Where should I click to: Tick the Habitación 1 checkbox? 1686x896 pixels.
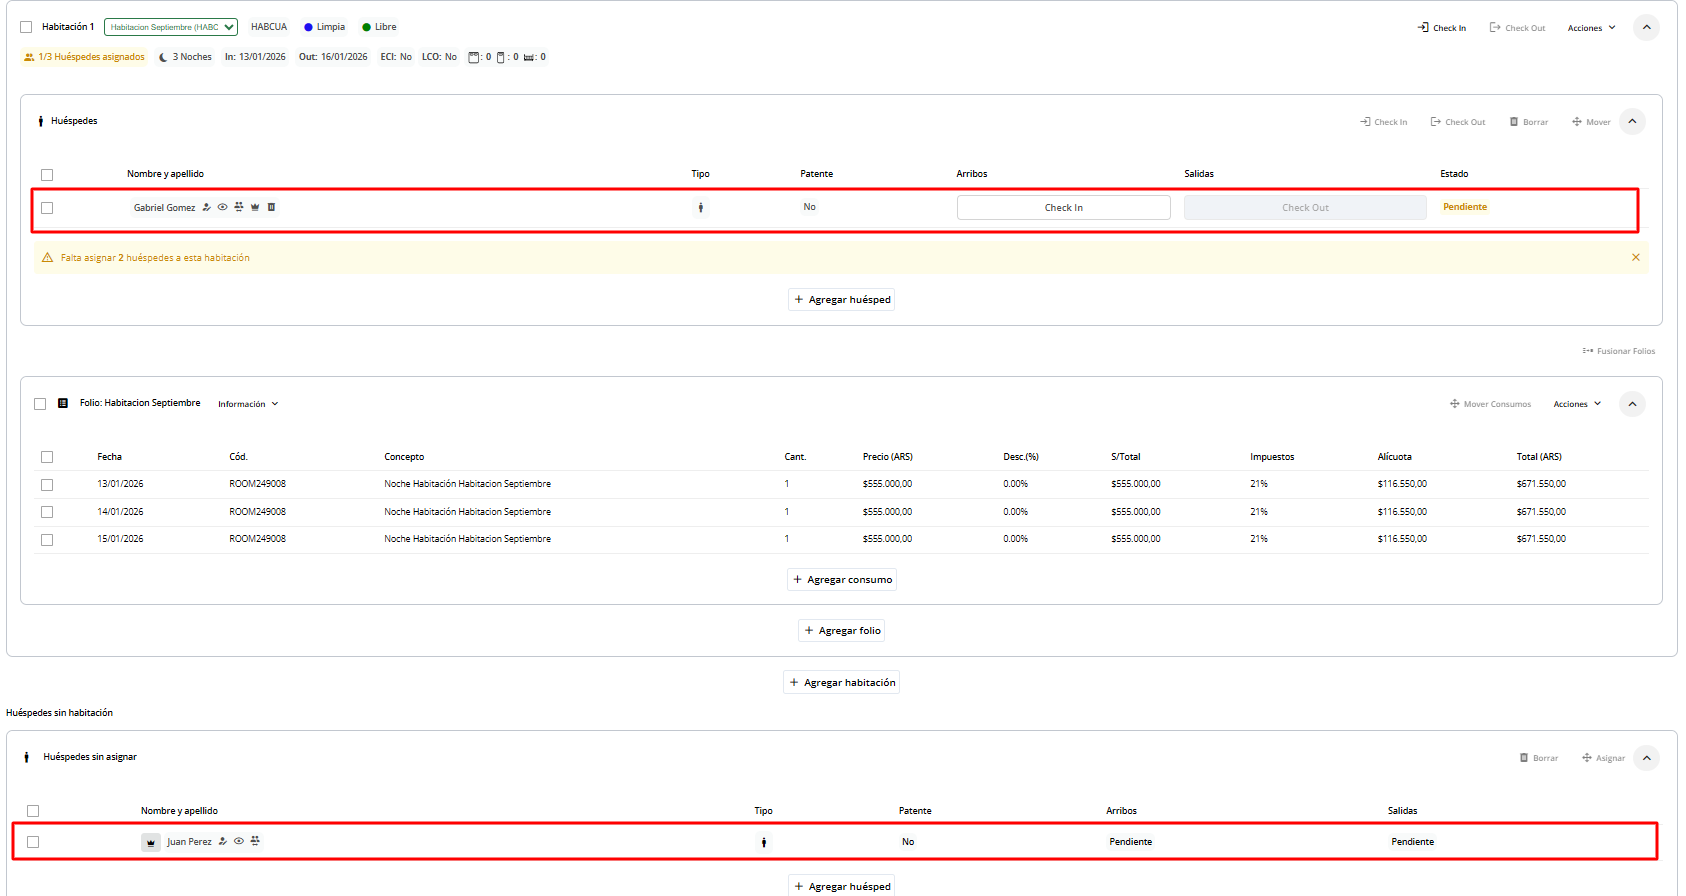pyautogui.click(x=26, y=27)
